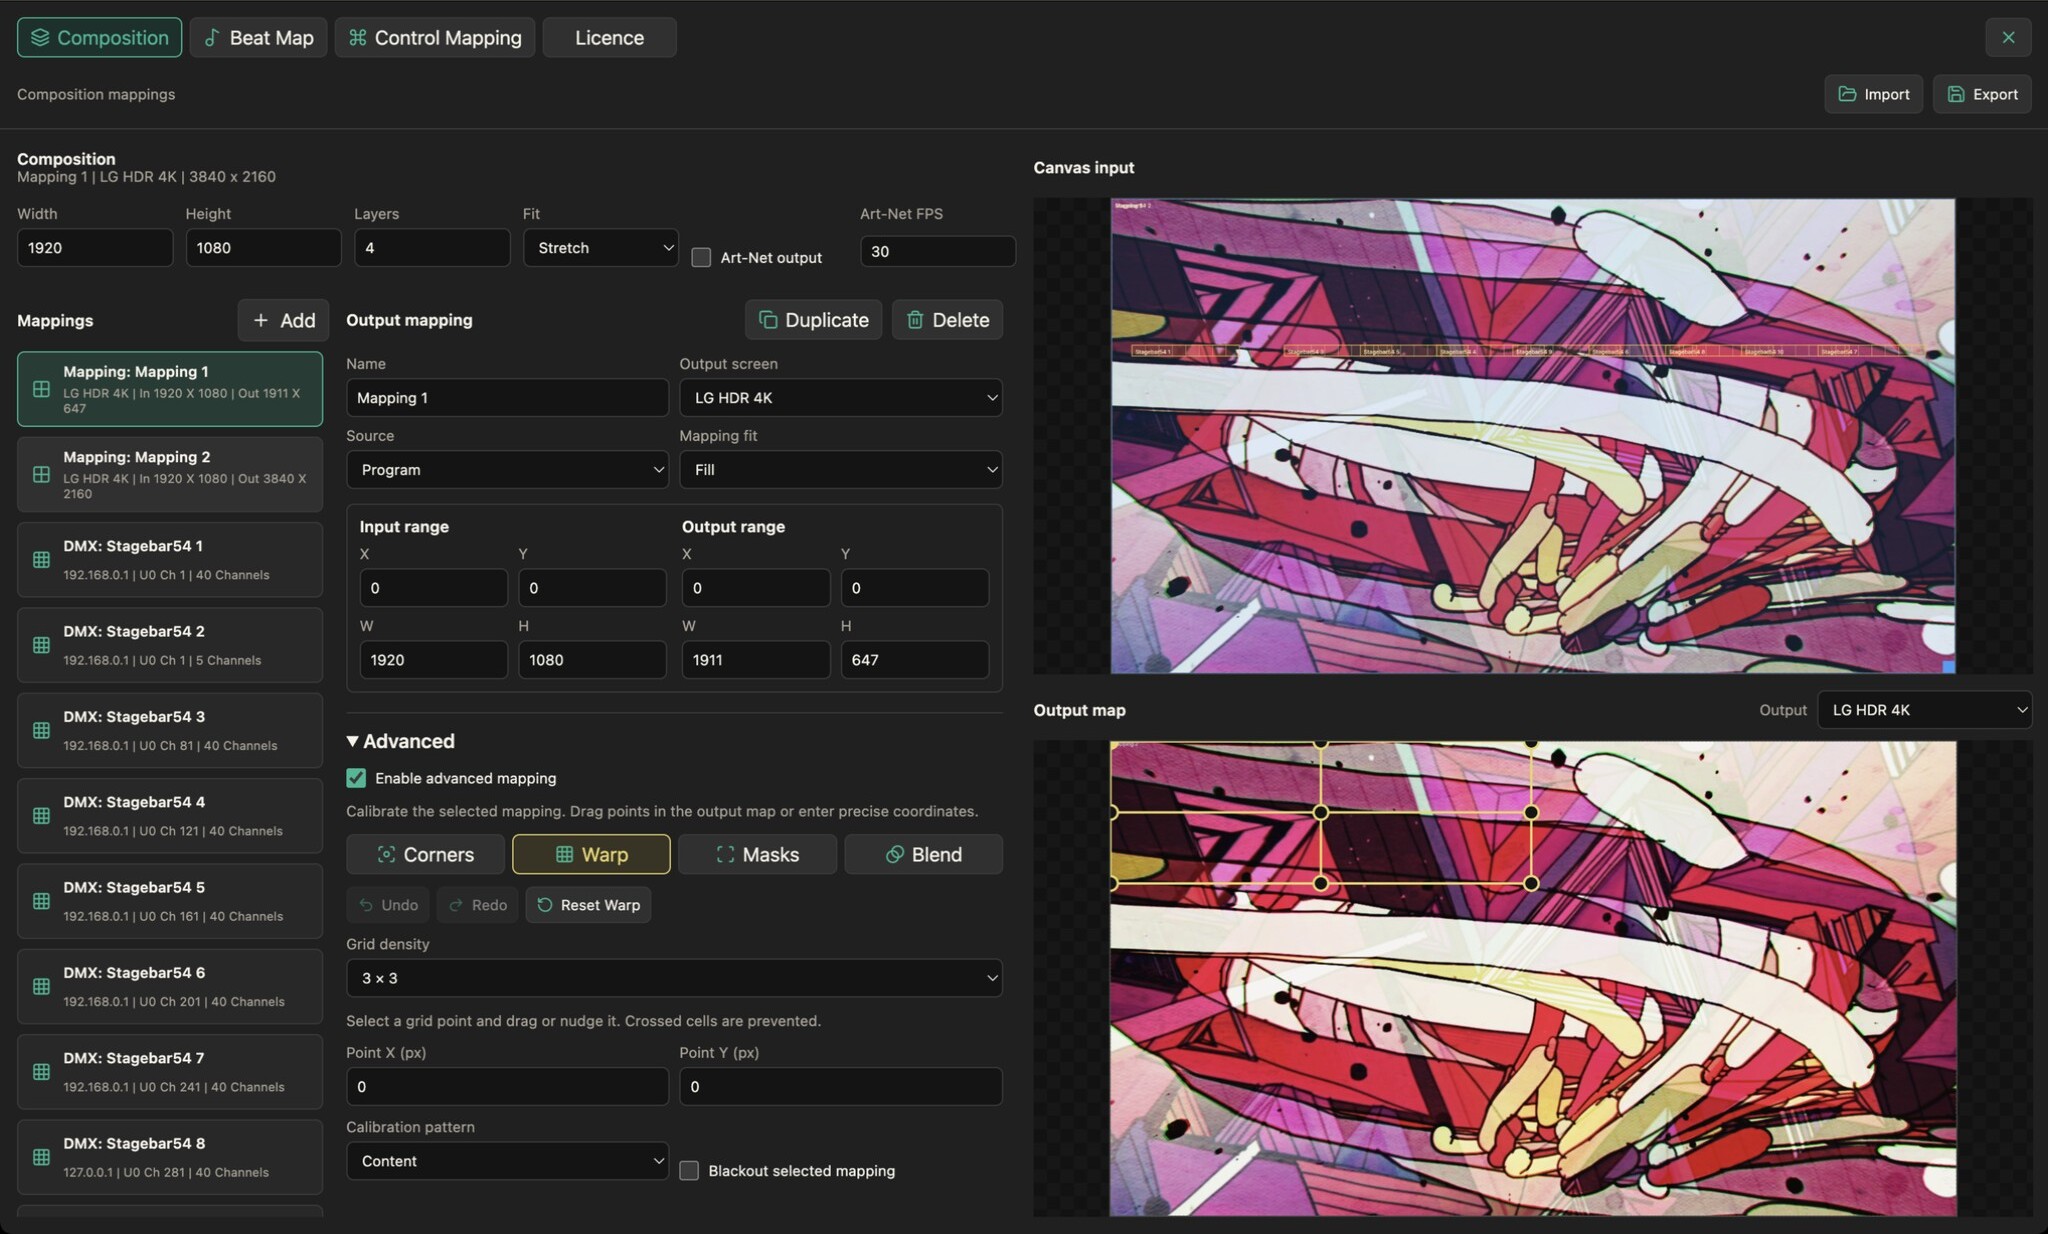Image resolution: width=2048 pixels, height=1234 pixels.
Task: Click the Composition tab layers icon
Action: point(40,37)
